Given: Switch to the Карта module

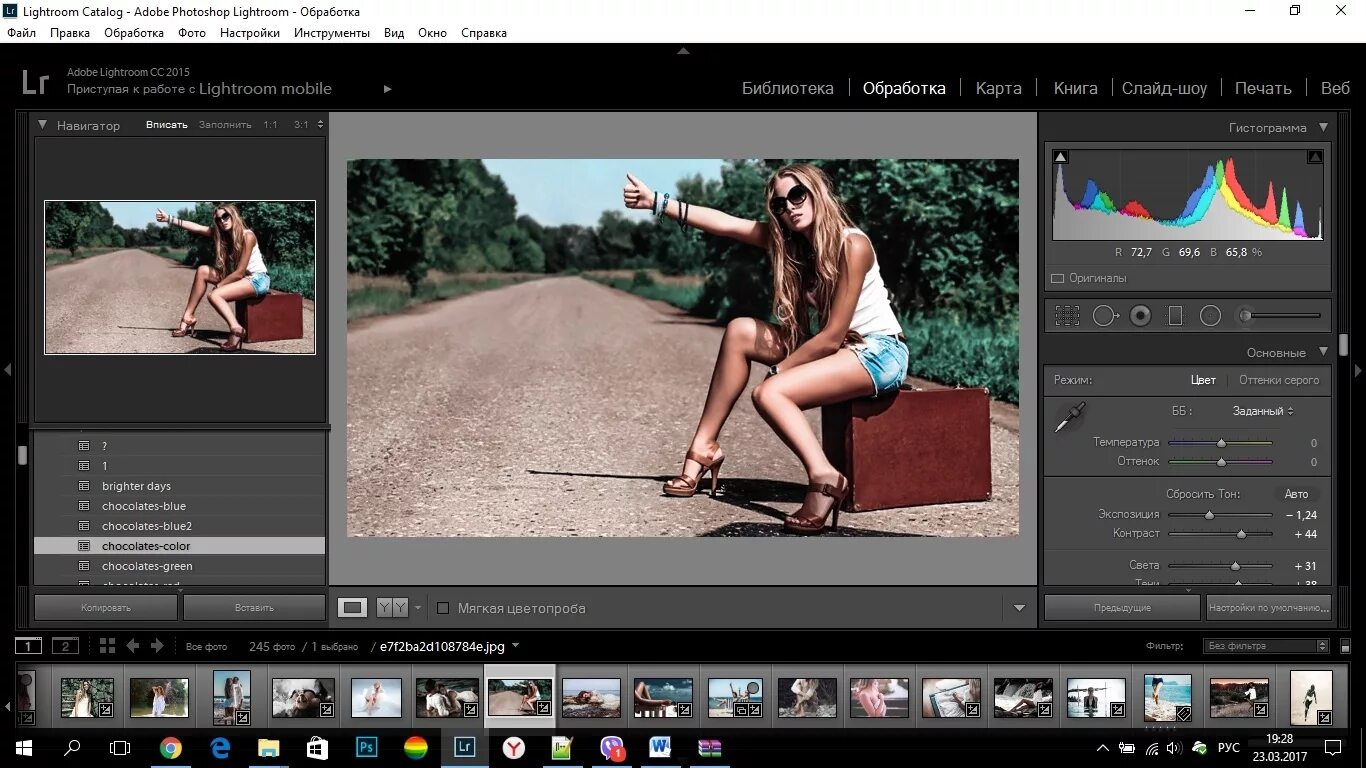Looking at the screenshot, I should pos(999,88).
